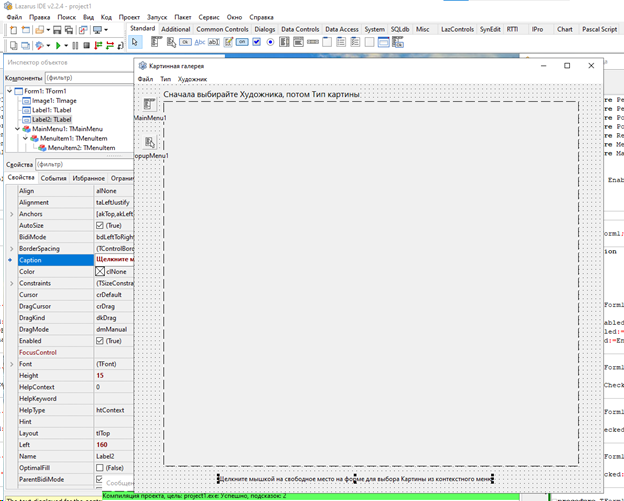The height and width of the screenshot is (501, 624).
Task: Expand the Anchors property
Action: click(12, 214)
